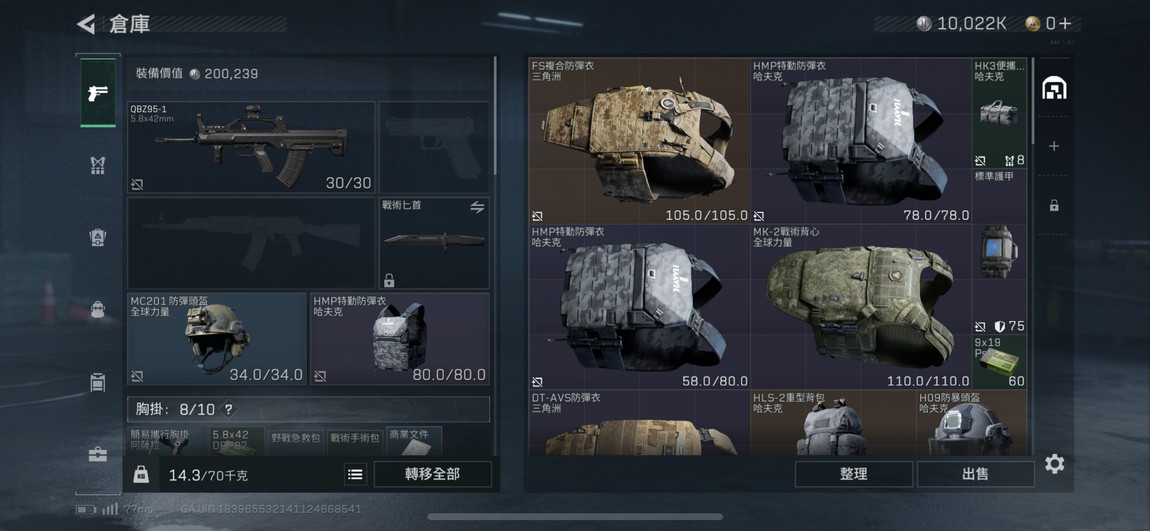Open the list view icon beside 轉移全部
This screenshot has width=1150, height=531.
pos(355,475)
